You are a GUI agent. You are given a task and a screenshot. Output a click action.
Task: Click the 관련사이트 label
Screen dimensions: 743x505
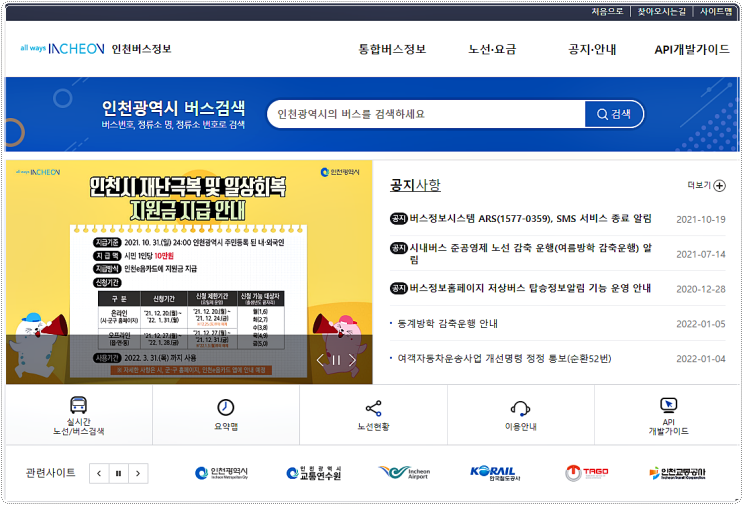[x=50, y=473]
